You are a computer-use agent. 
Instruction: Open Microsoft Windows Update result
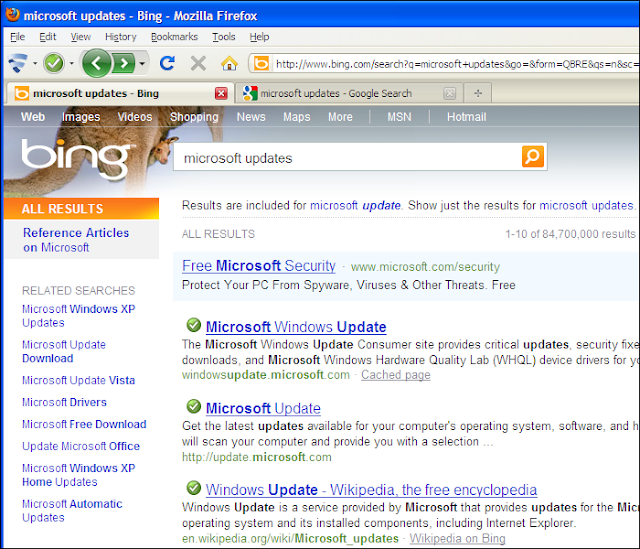click(296, 327)
